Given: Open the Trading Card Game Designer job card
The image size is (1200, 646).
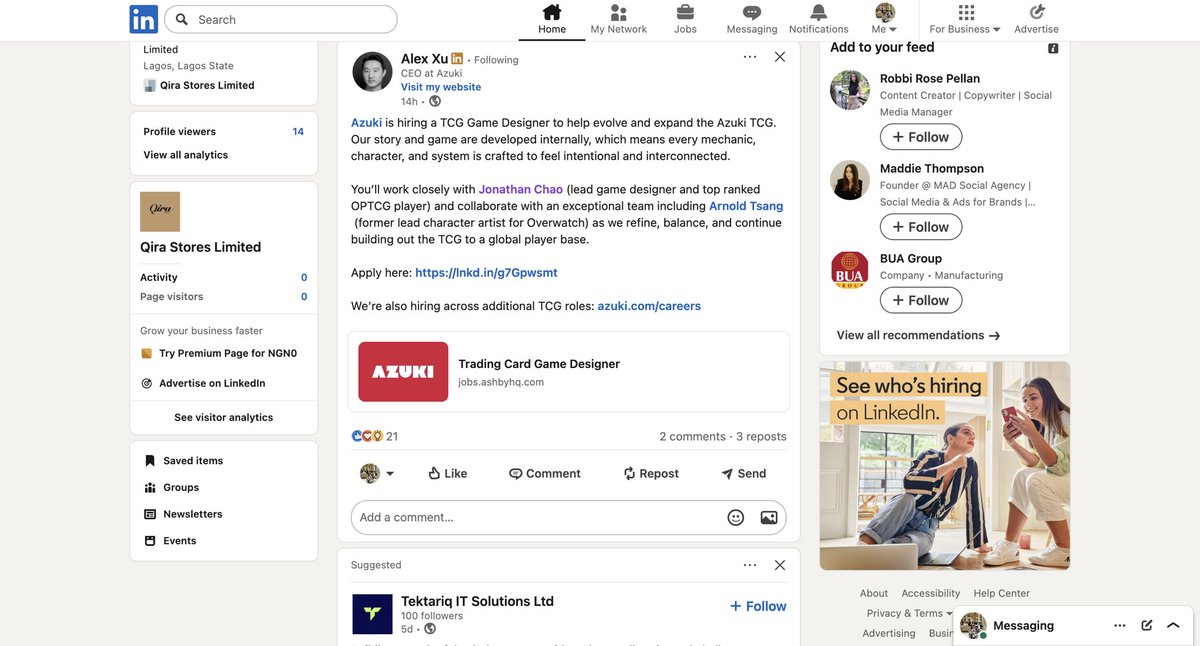Looking at the screenshot, I should coord(569,372).
